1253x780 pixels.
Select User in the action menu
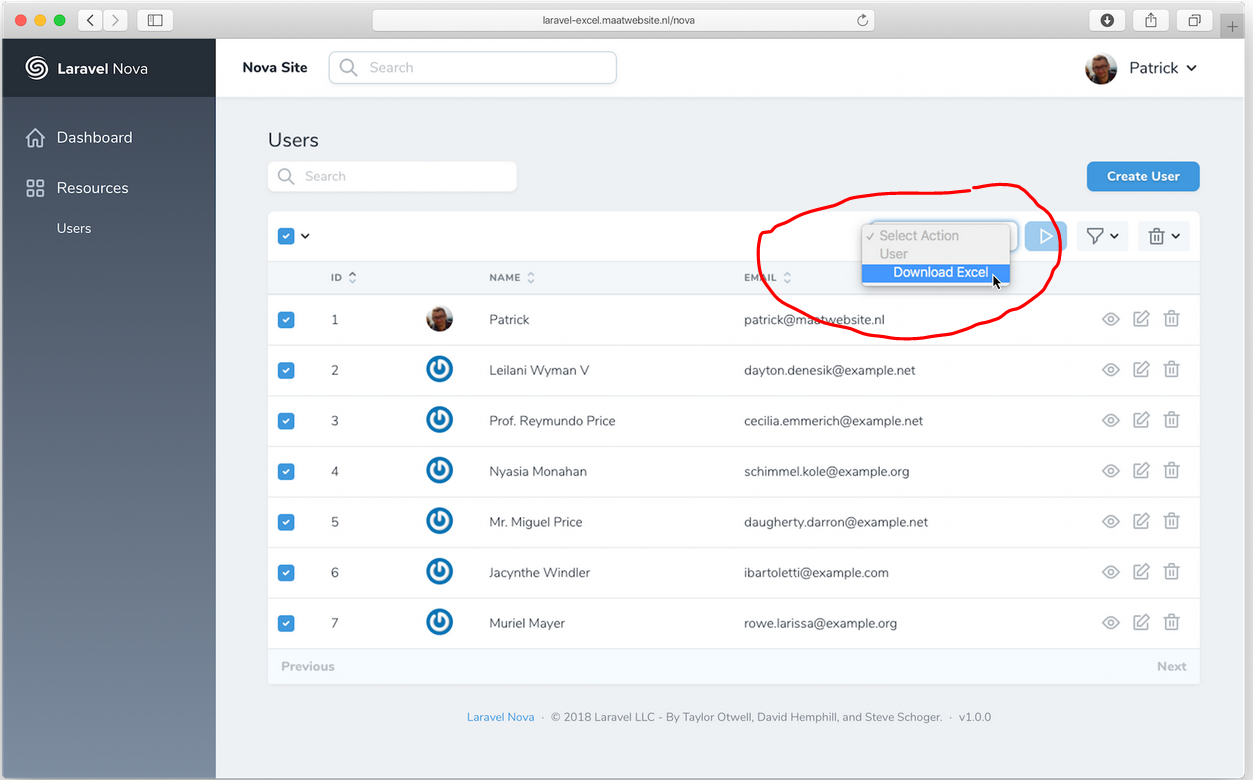click(x=893, y=253)
